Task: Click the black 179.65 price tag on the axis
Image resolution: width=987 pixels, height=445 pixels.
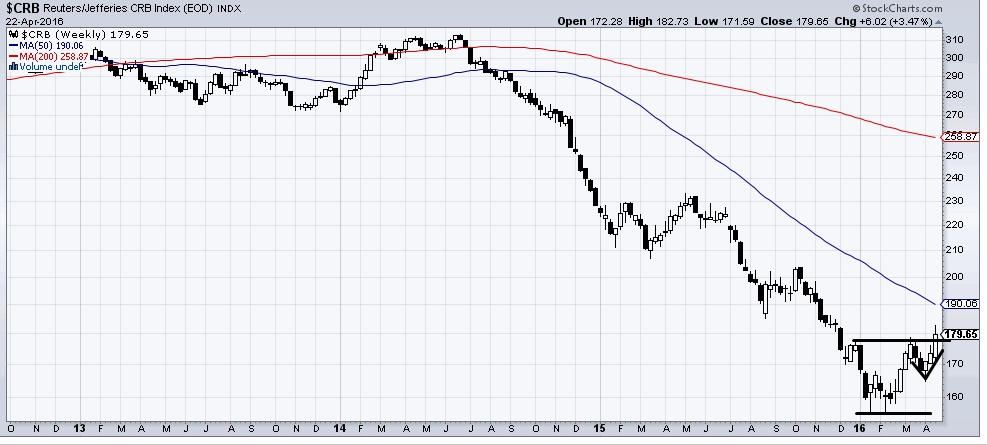Action: (961, 334)
